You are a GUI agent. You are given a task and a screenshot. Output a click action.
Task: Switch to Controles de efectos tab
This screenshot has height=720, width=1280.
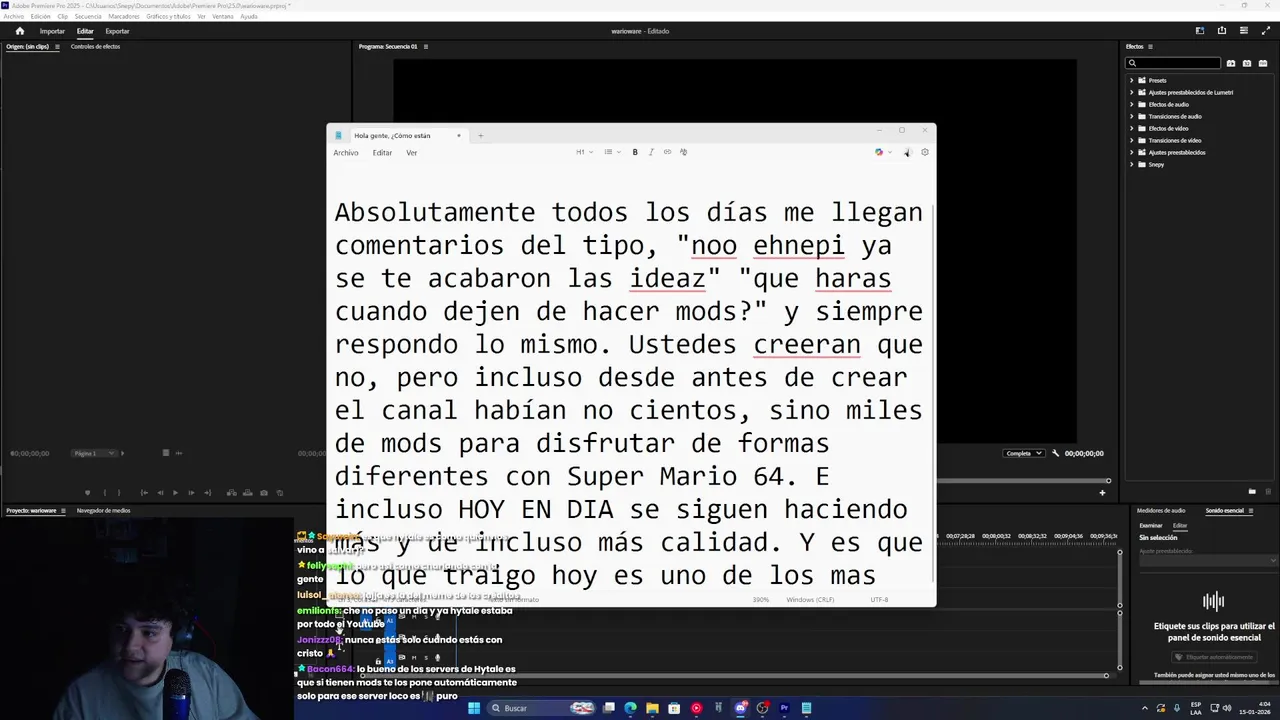[x=95, y=47]
